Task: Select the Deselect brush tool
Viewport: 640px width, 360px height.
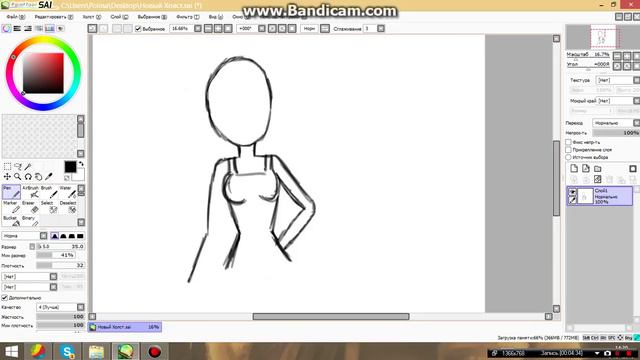Action: [68, 207]
